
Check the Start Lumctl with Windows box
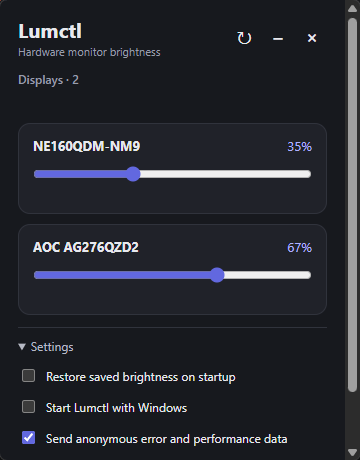tap(28, 407)
